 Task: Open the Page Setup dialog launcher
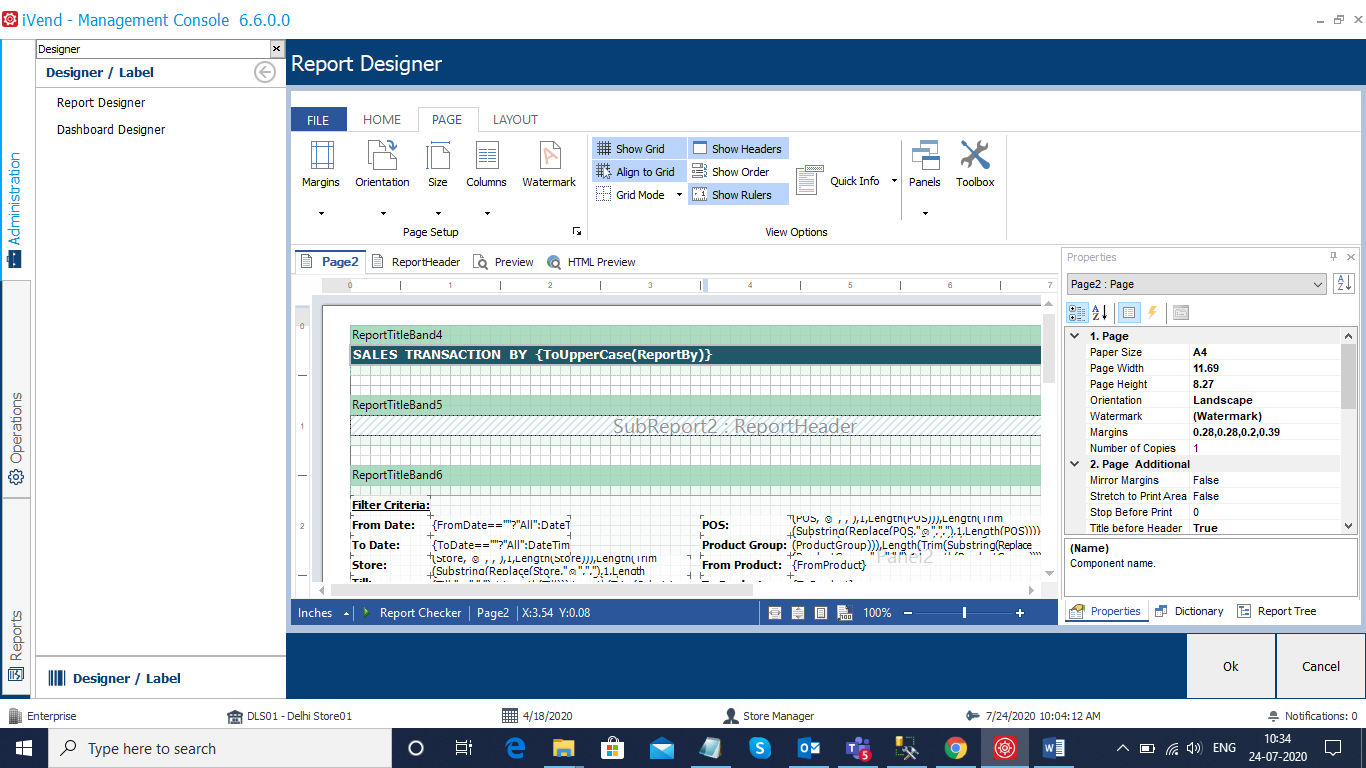point(577,232)
